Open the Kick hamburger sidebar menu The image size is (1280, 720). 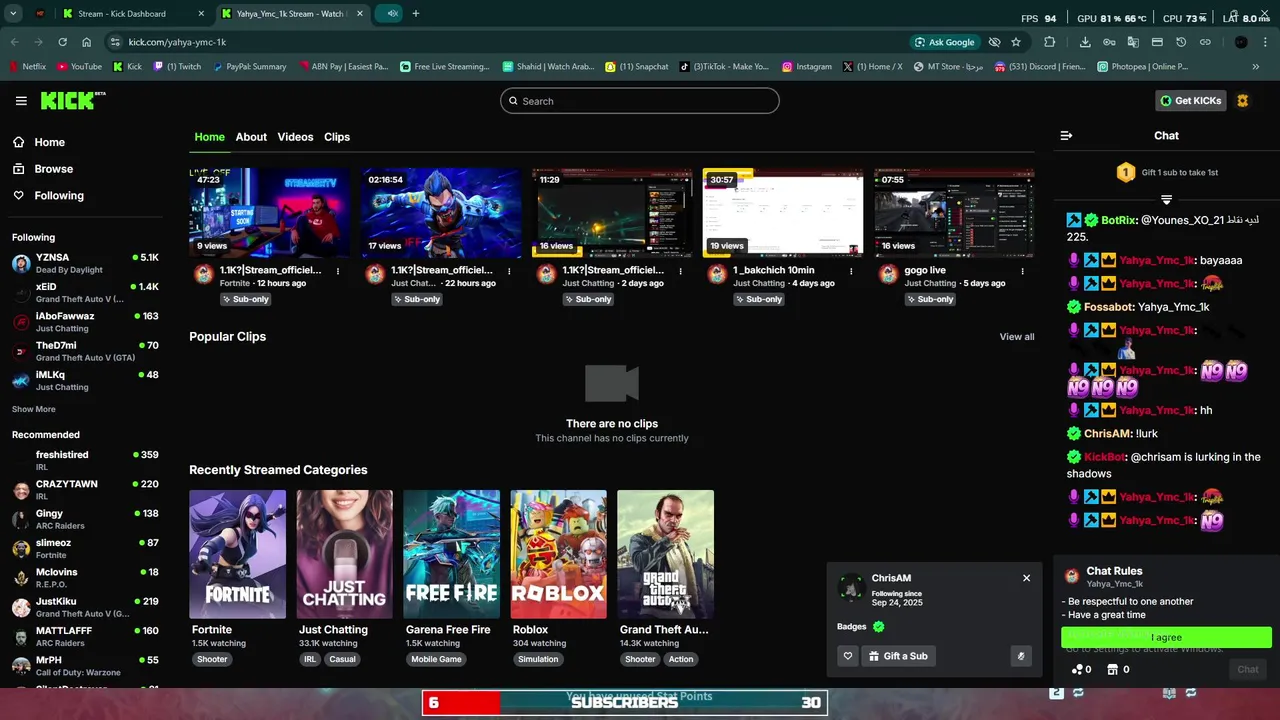(21, 101)
